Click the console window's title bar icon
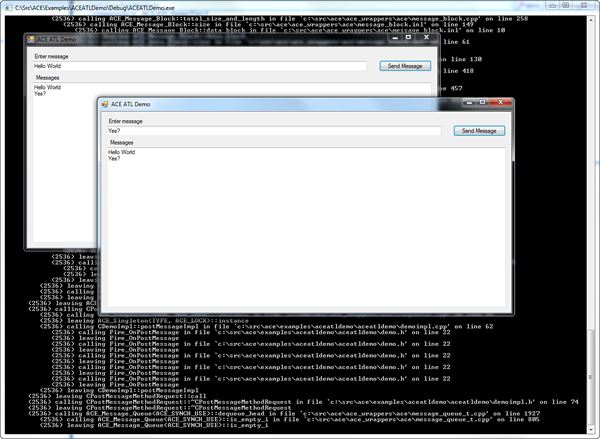 8,8
